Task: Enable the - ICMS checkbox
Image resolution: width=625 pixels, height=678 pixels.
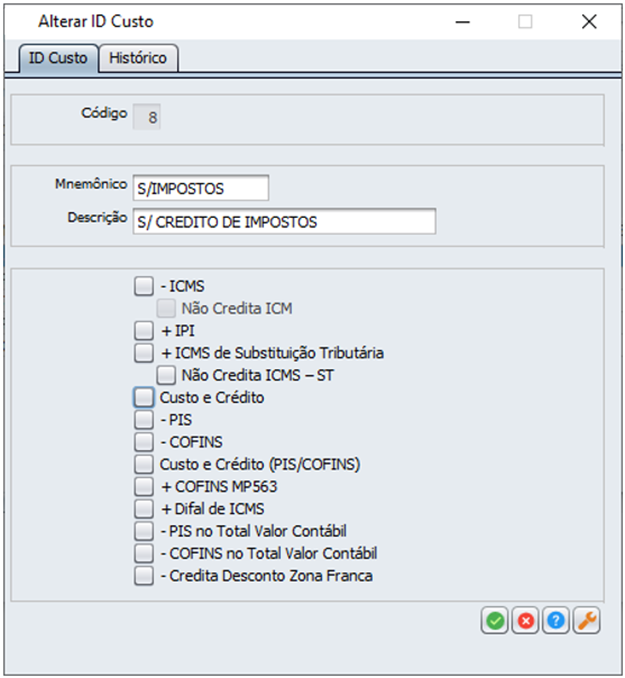Action: [144, 286]
